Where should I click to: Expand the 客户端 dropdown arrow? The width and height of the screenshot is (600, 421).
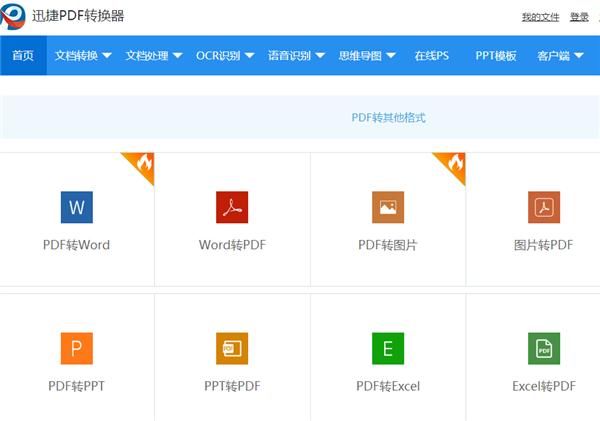(579, 55)
